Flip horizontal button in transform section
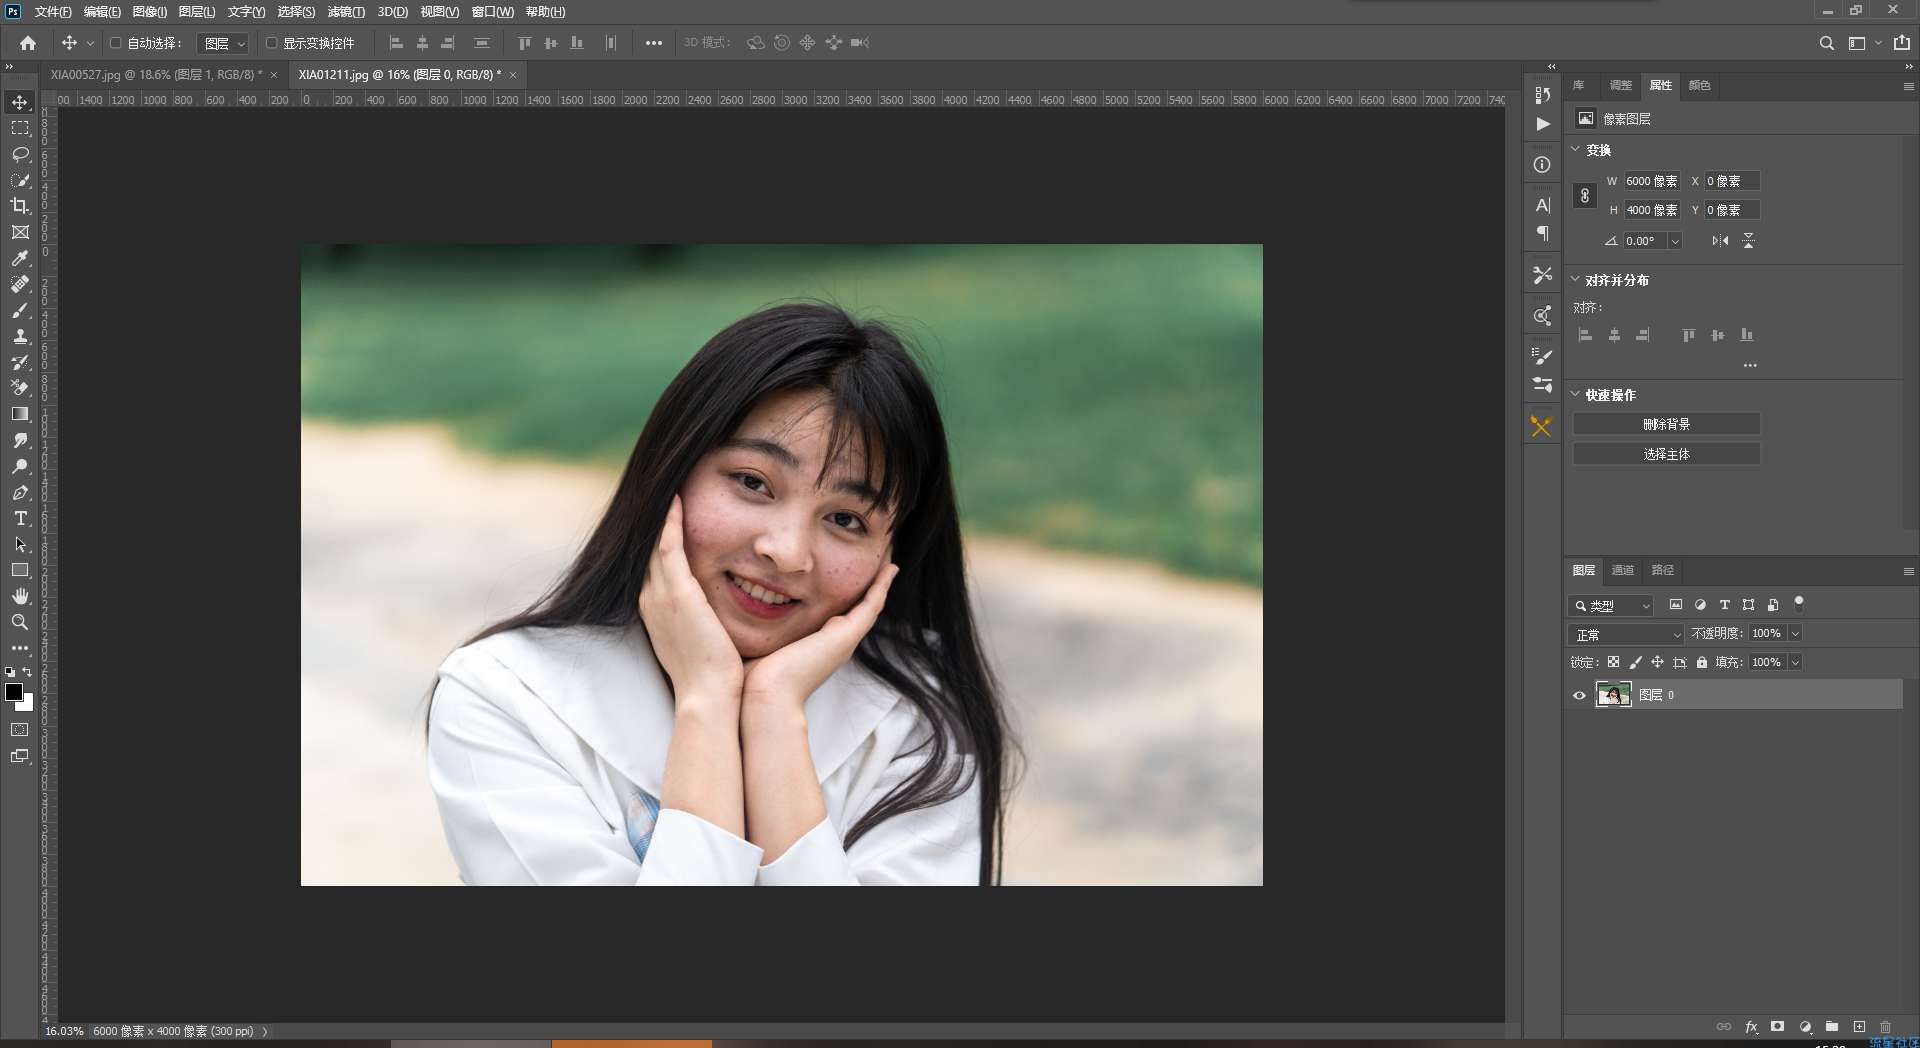This screenshot has height=1048, width=1920. 1720,241
